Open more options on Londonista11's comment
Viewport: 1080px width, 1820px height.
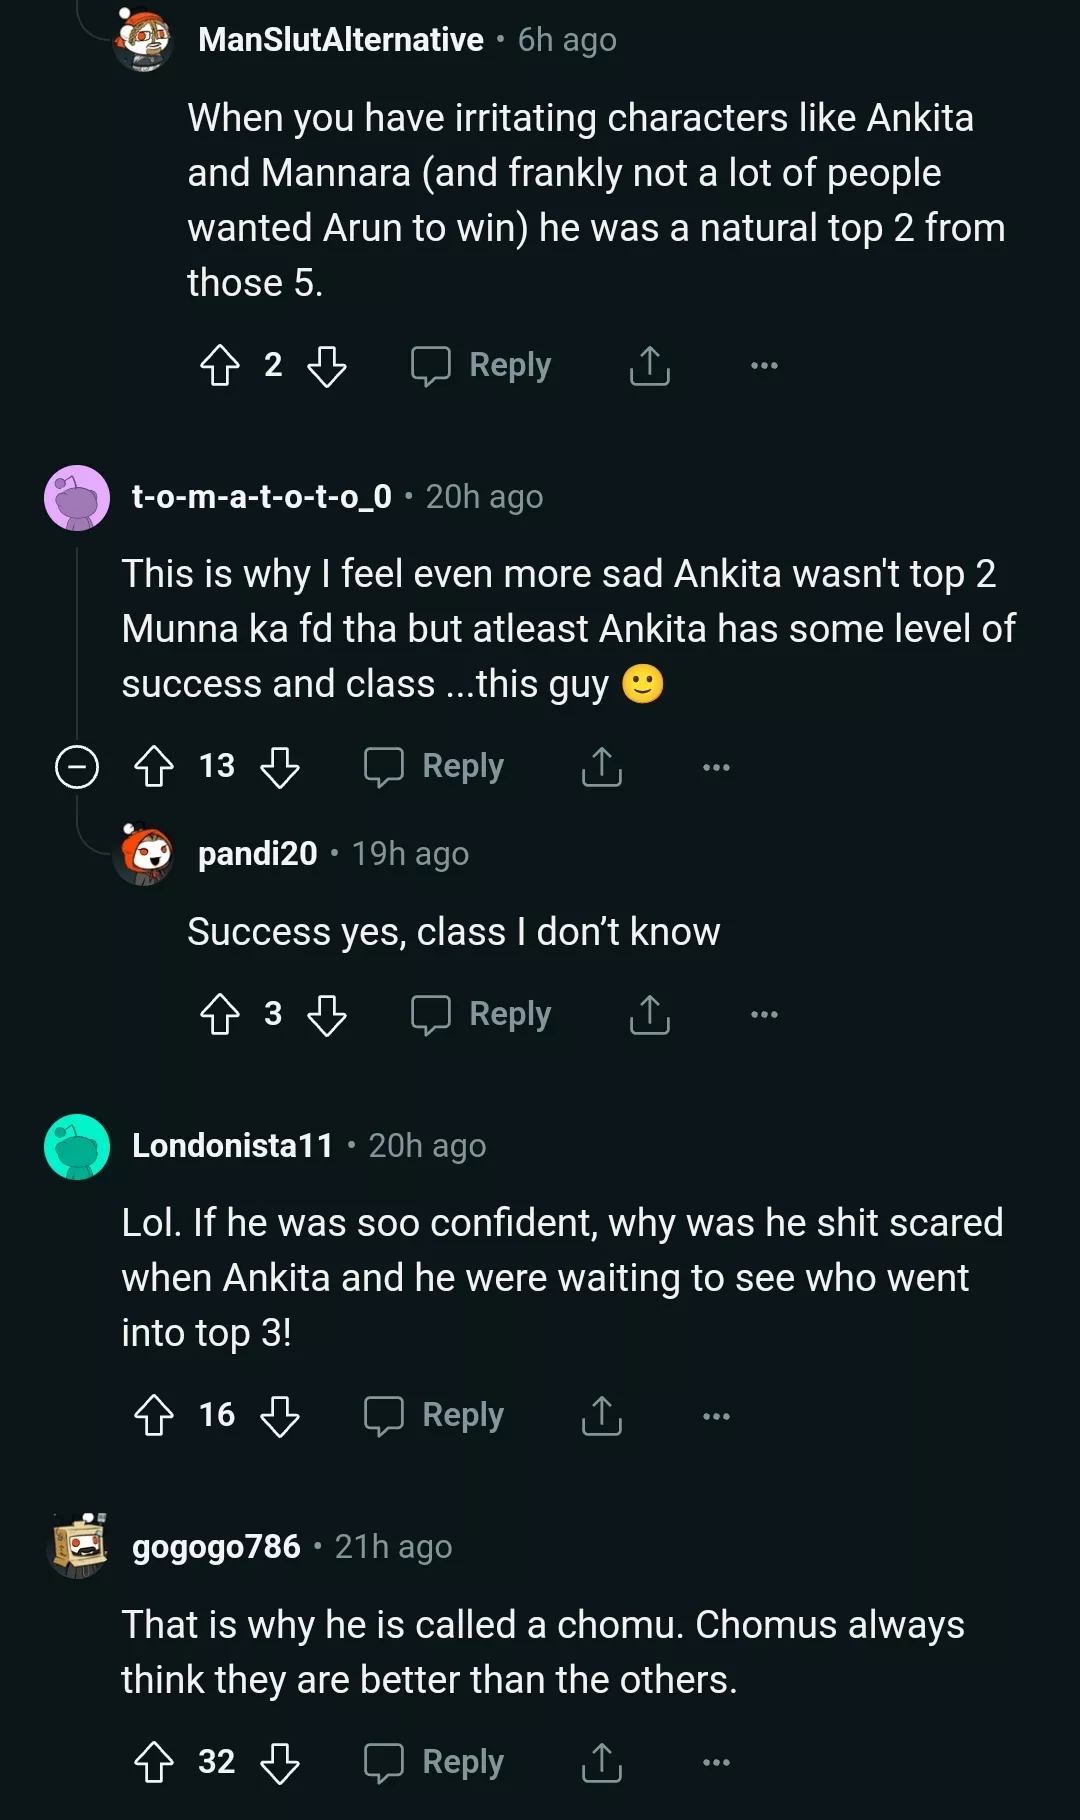pos(716,1416)
